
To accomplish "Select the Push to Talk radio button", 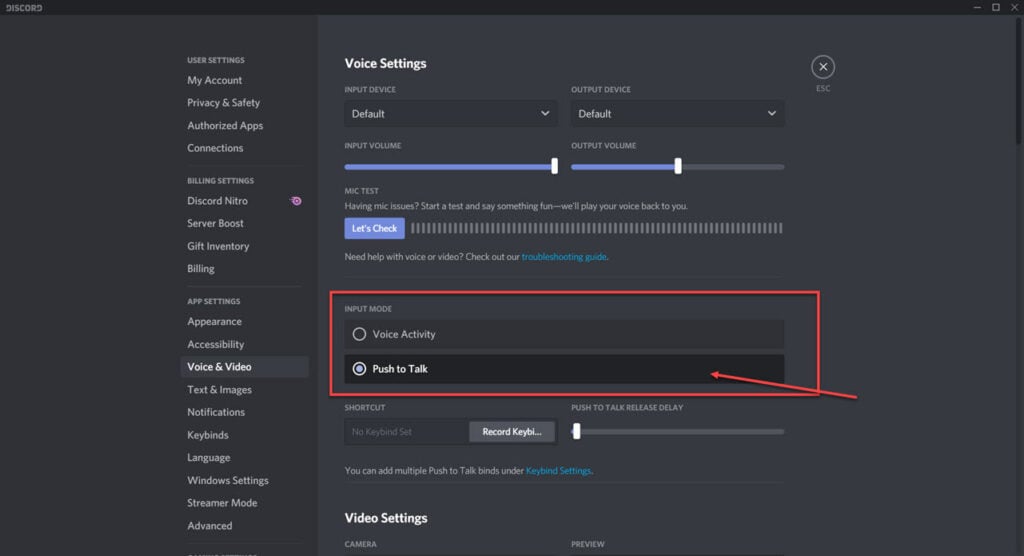I will tap(359, 368).
